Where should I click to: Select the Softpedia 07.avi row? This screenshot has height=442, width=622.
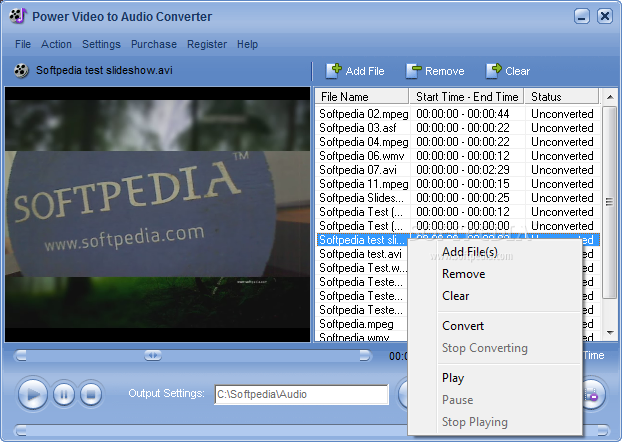[458, 170]
